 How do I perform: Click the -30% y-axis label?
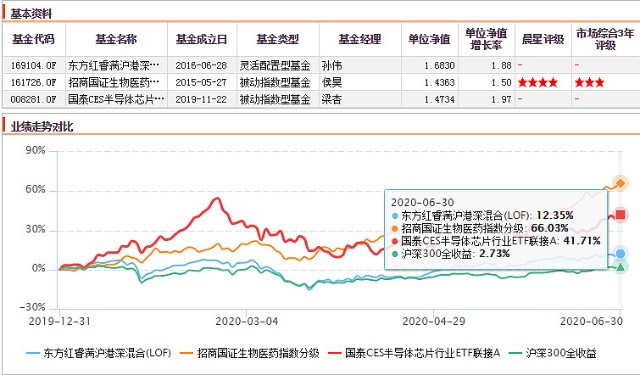32,307
